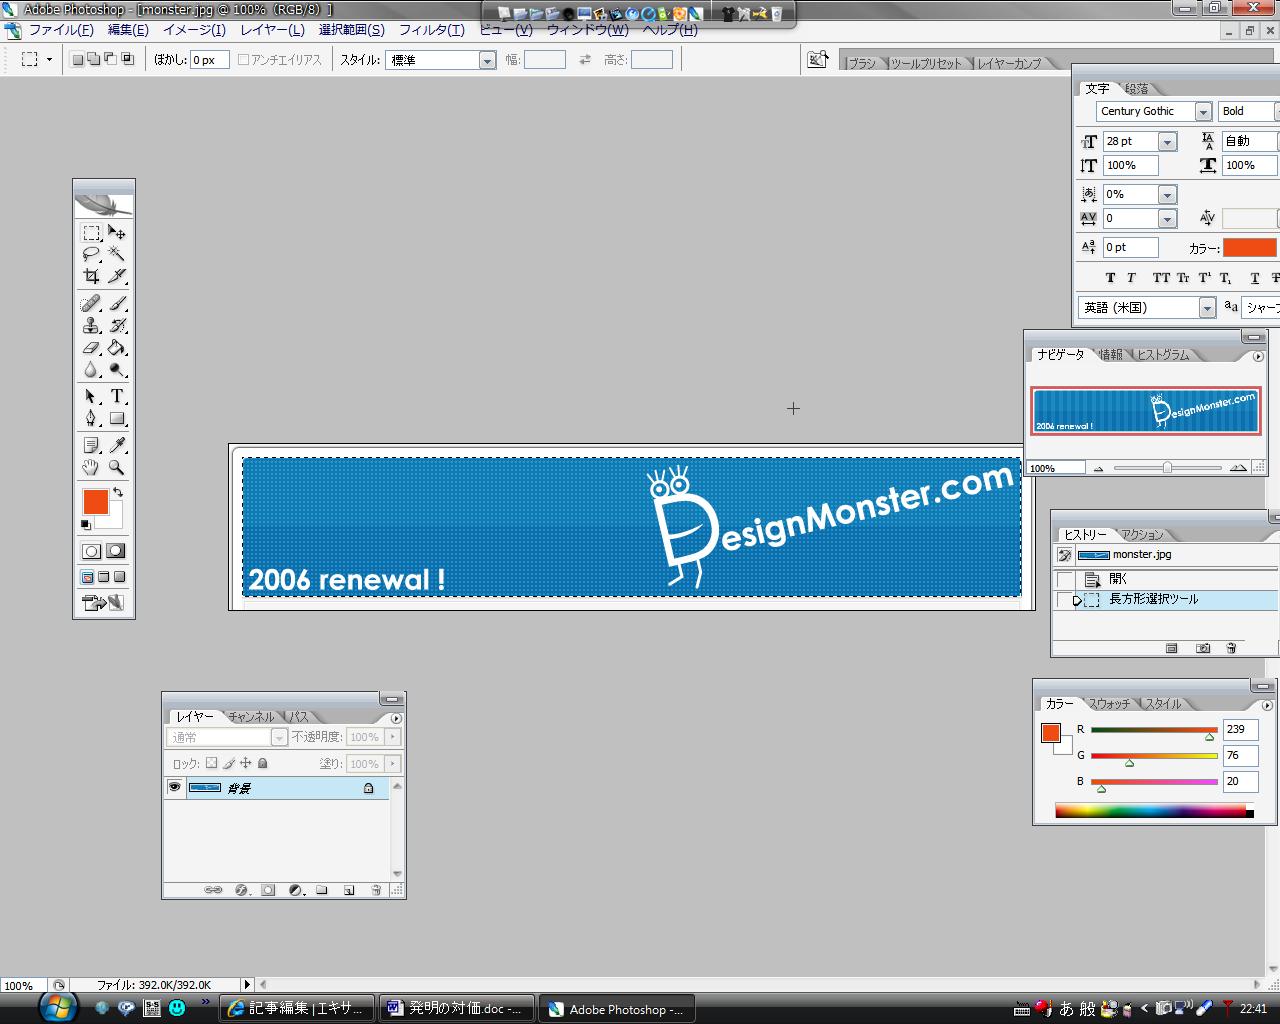Screen dimensions: 1280x1024
Task: Select the Rectangular Marquee tool in toolbox
Action: [x=91, y=233]
